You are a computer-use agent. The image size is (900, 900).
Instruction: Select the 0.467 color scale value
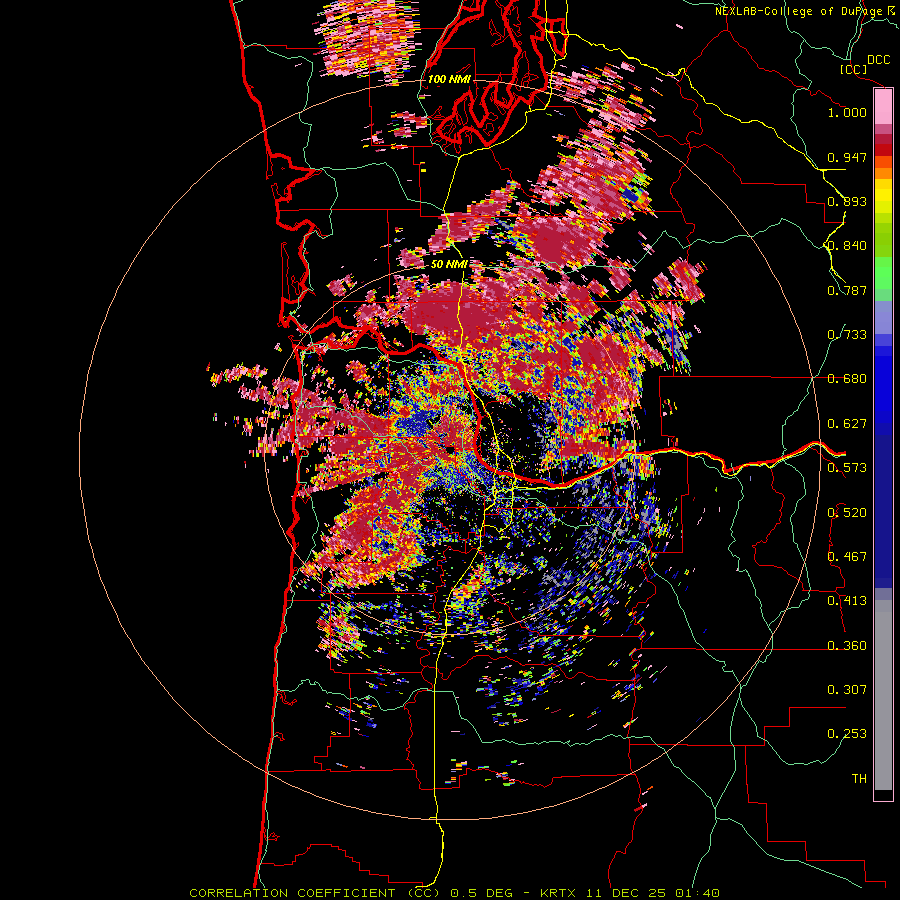[x=847, y=557]
